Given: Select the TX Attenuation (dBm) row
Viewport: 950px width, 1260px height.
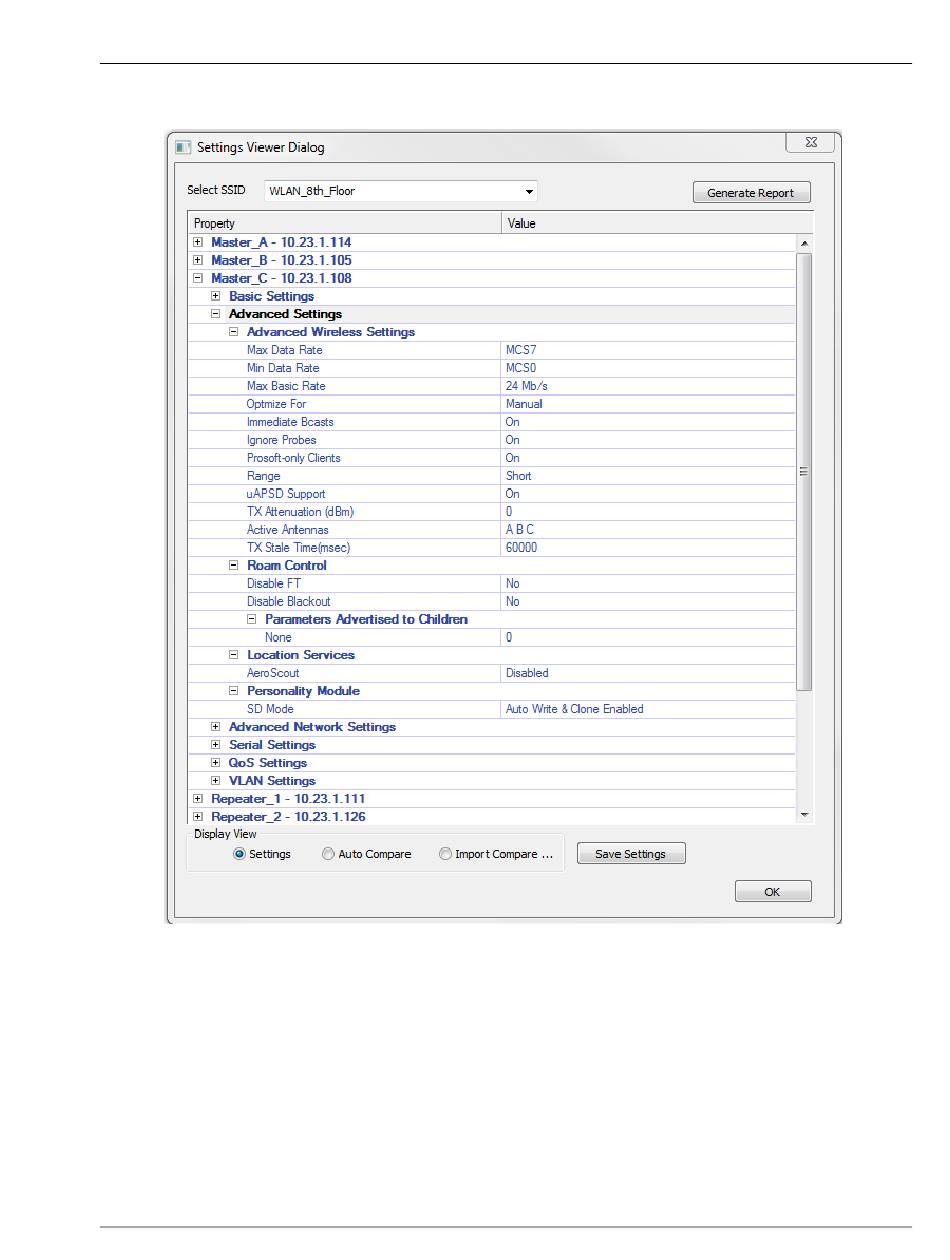Looking at the screenshot, I should click(x=492, y=512).
